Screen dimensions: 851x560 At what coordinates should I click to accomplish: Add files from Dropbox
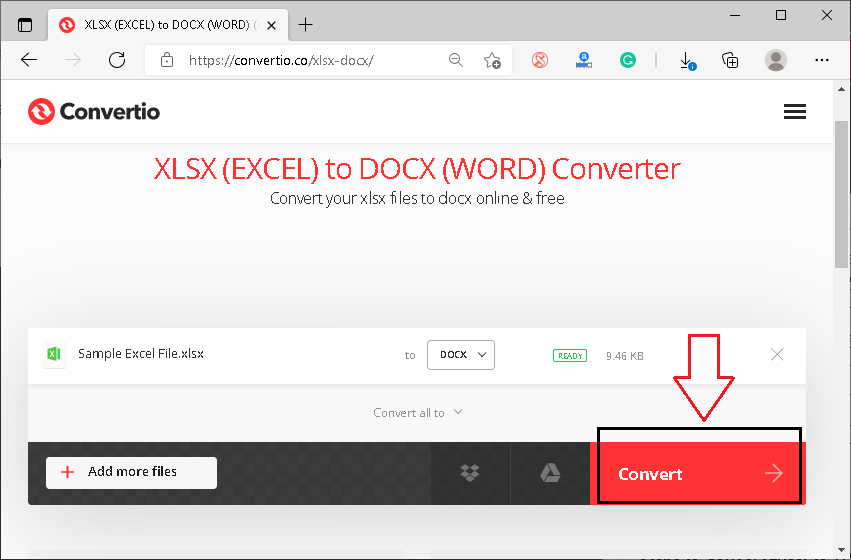(470, 473)
